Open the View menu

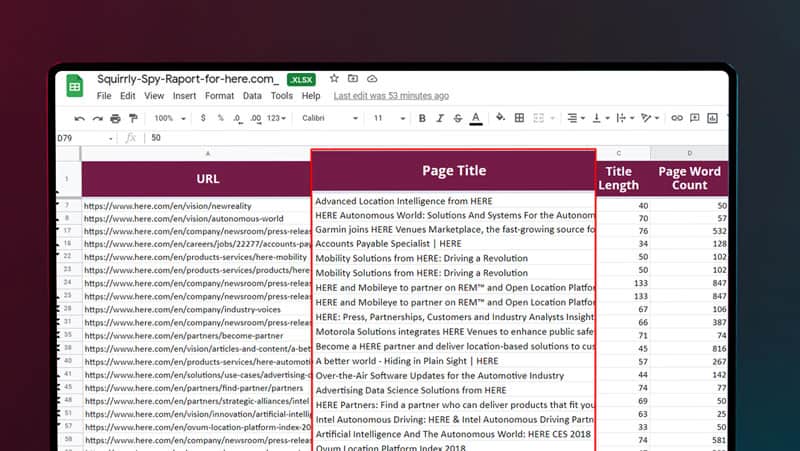154,96
